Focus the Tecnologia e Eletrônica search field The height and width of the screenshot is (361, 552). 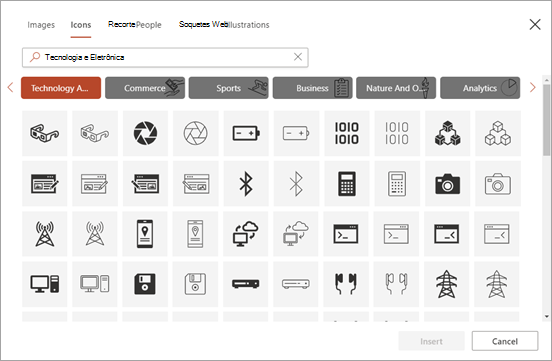[x=165, y=57]
